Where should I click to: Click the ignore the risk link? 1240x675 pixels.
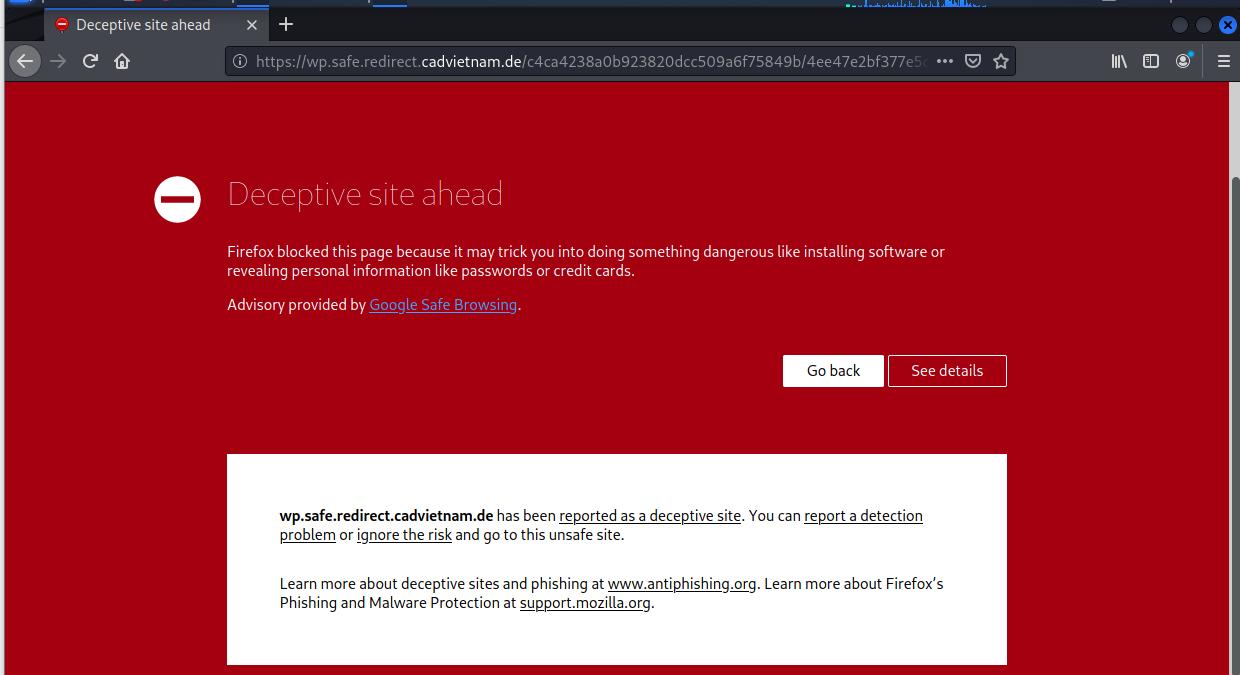pyautogui.click(x=404, y=535)
